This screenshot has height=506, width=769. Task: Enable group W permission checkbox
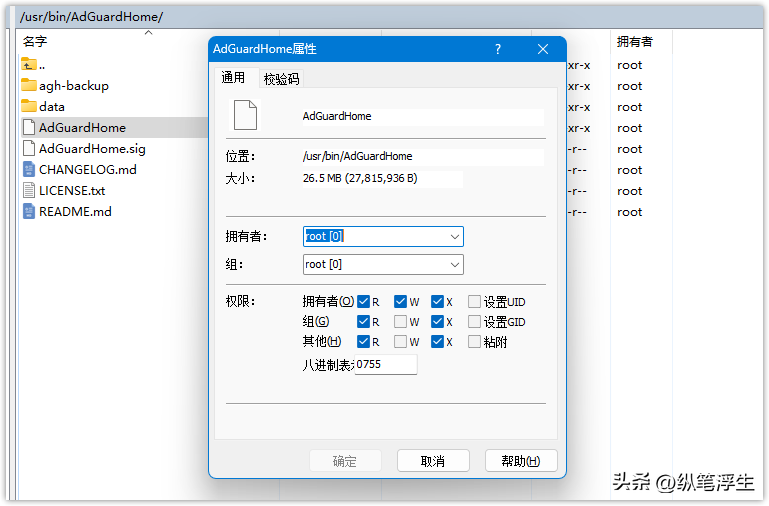pos(400,322)
